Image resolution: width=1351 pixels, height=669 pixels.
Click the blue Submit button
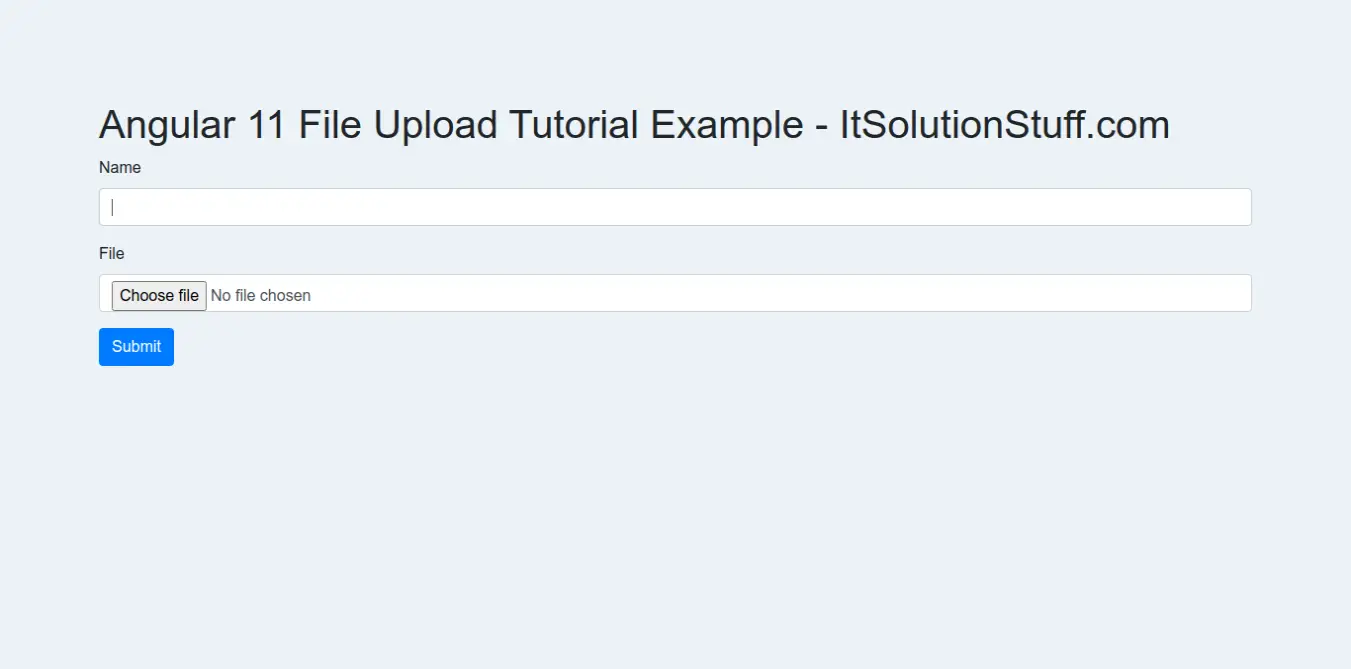click(136, 347)
